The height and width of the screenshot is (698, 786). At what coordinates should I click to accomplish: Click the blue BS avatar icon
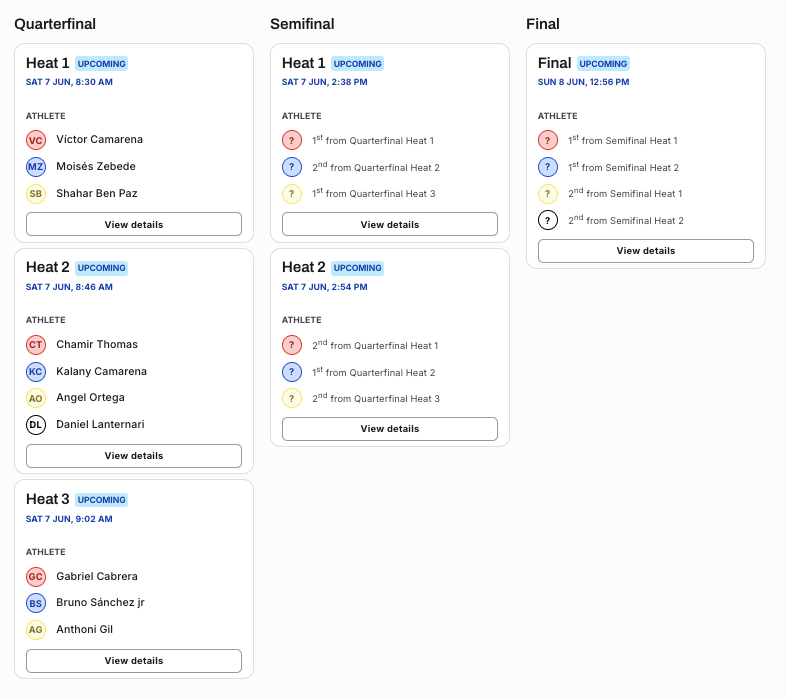[x=36, y=603]
